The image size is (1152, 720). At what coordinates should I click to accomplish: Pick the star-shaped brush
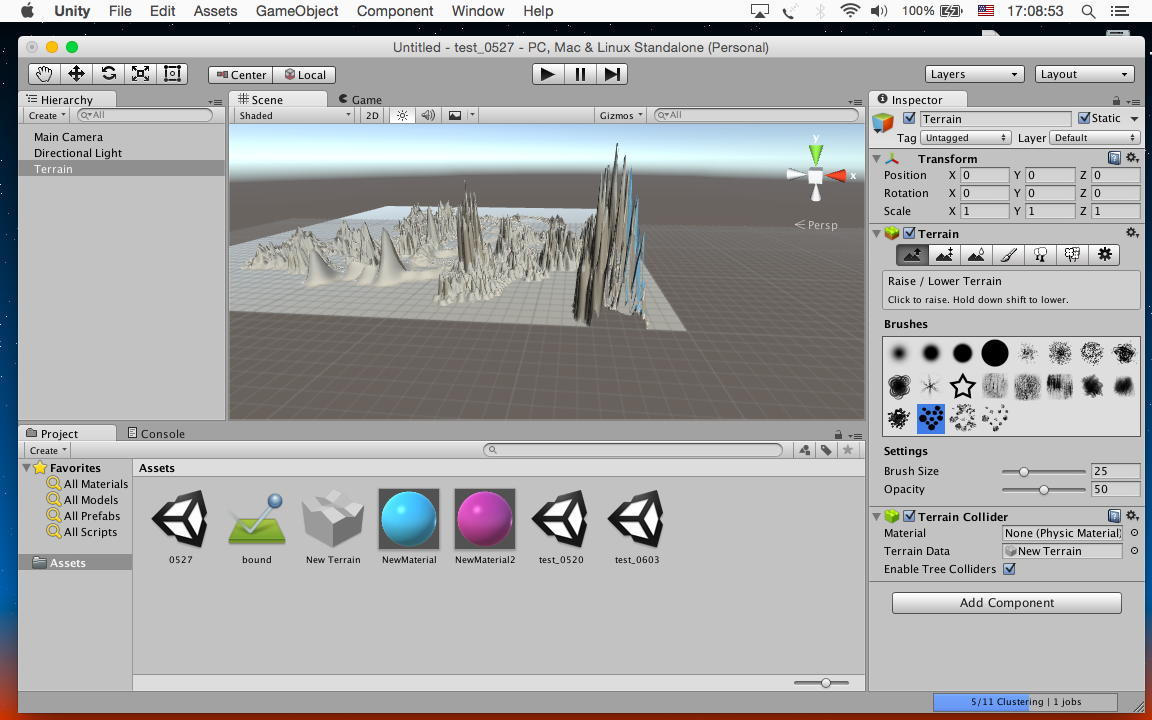pos(962,386)
